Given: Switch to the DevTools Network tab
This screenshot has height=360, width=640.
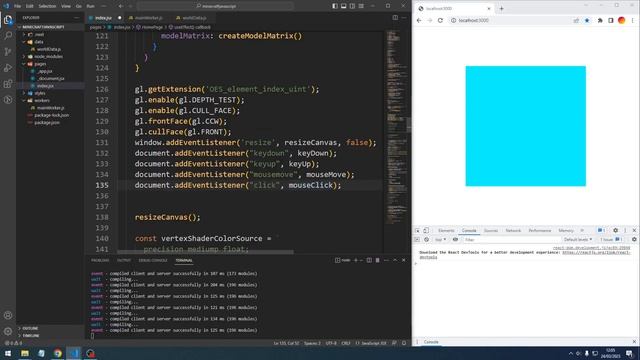Looking at the screenshot, I should tap(513, 231).
